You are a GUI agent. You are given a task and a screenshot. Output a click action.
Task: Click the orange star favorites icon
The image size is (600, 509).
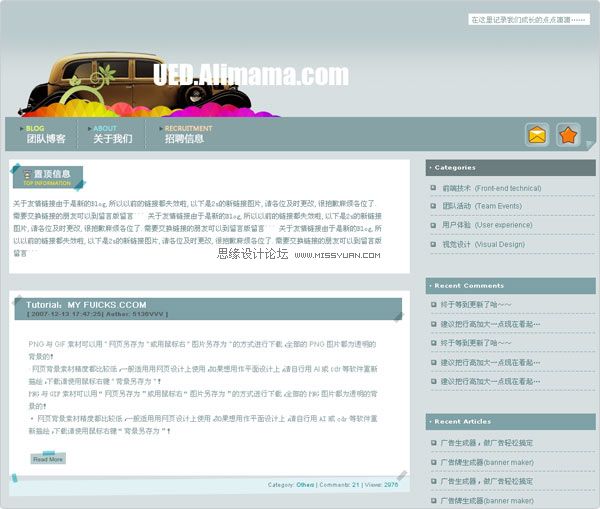[x=568, y=135]
